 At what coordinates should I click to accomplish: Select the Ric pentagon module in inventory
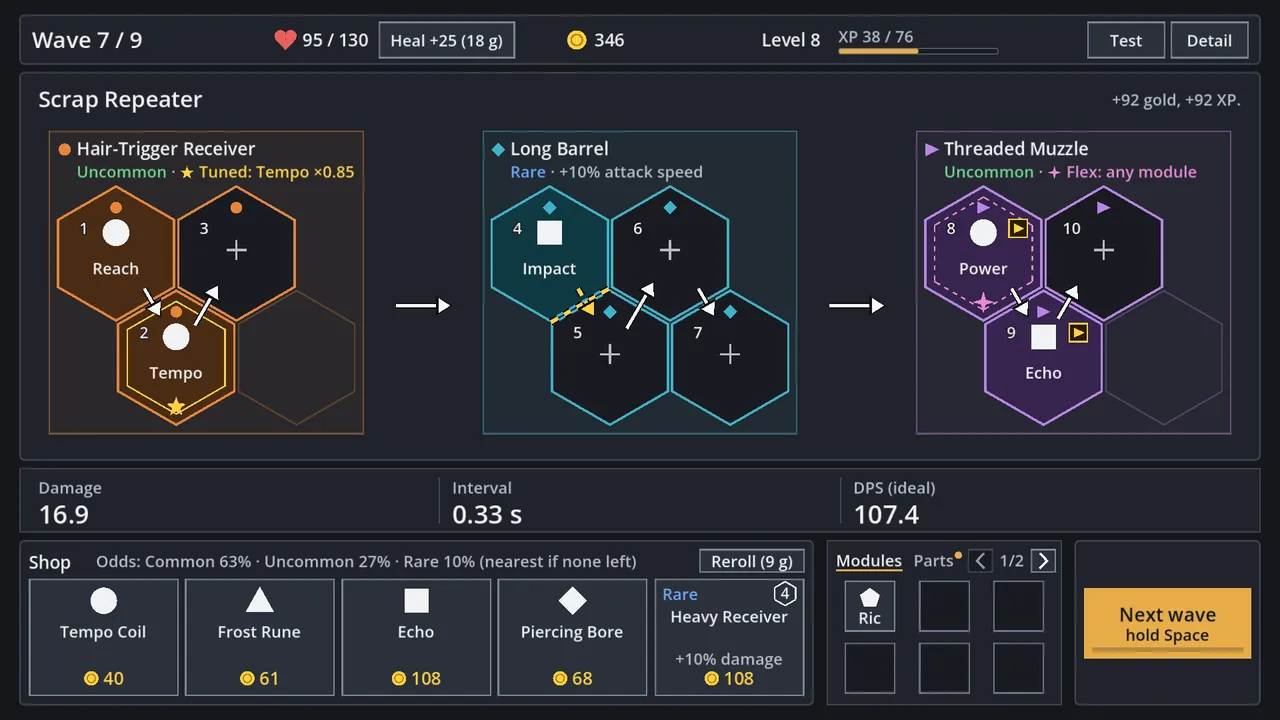click(870, 607)
